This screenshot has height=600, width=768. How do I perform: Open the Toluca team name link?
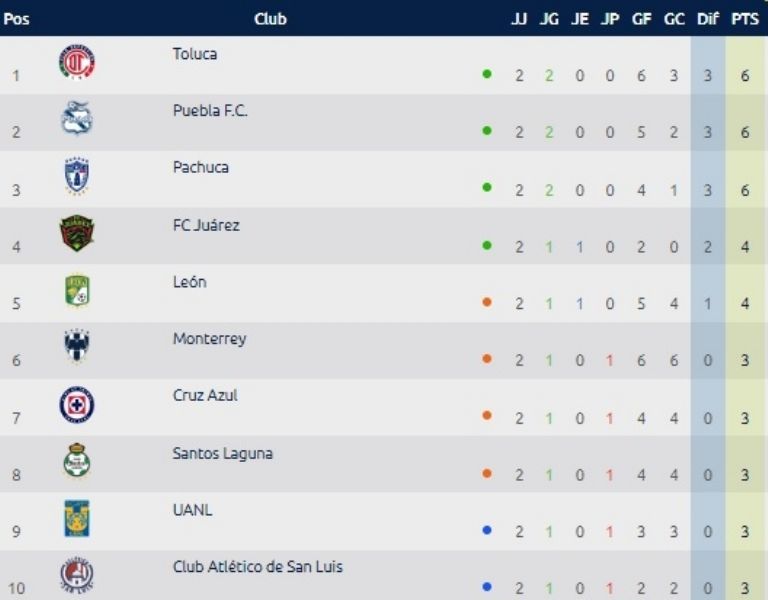pos(194,54)
